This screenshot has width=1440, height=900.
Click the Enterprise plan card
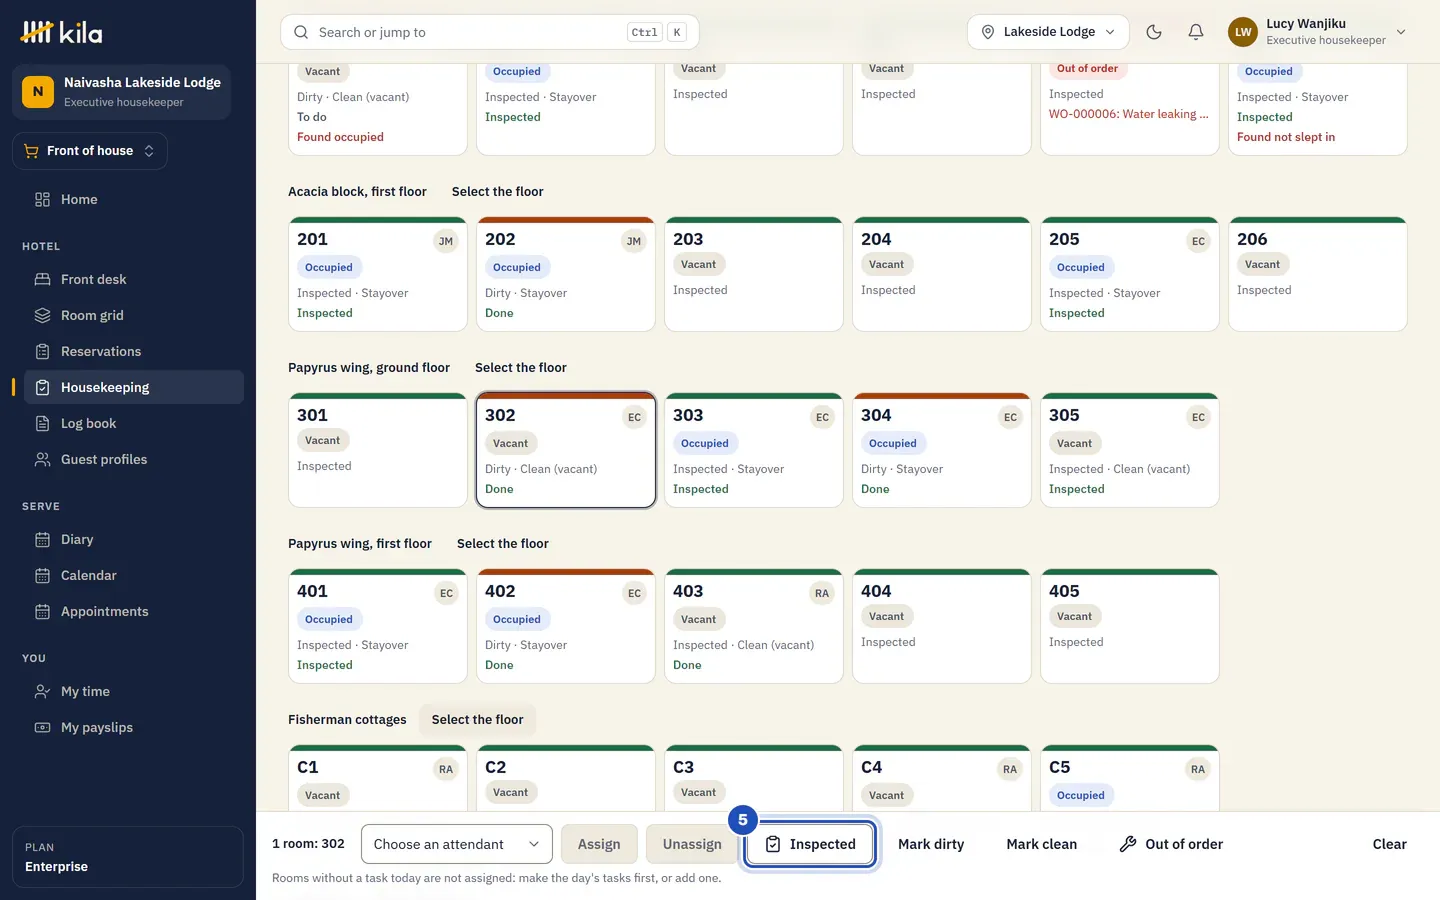point(128,857)
